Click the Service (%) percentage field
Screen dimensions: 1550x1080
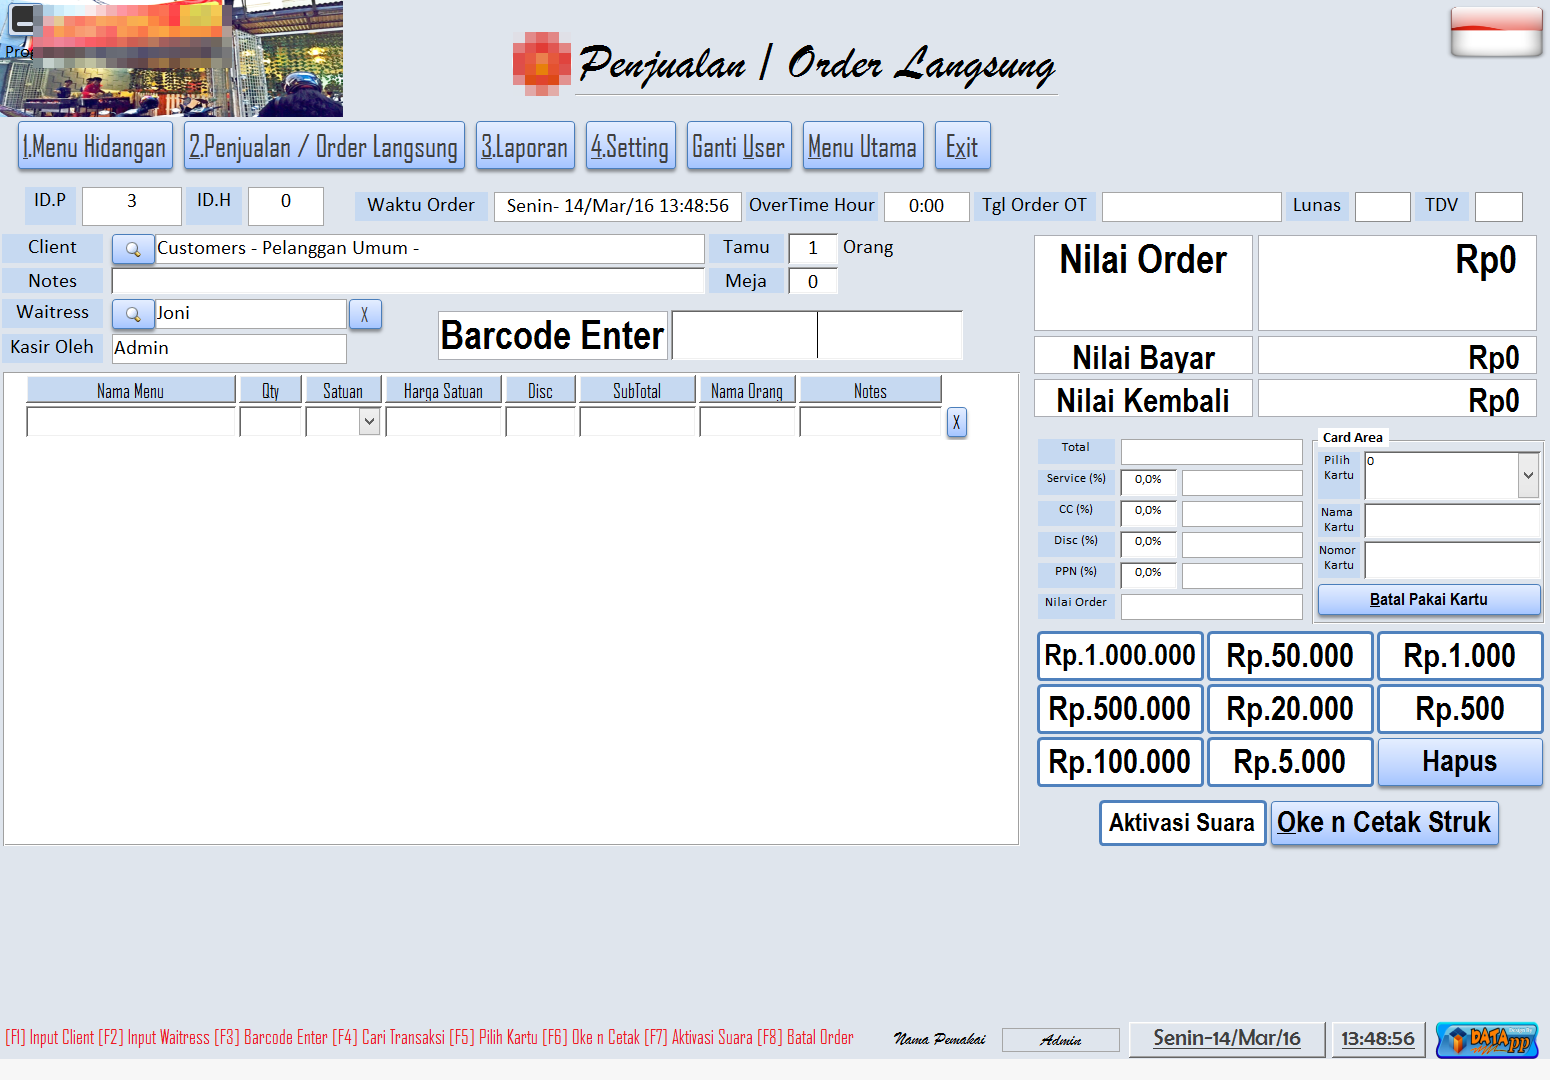pos(1148,481)
